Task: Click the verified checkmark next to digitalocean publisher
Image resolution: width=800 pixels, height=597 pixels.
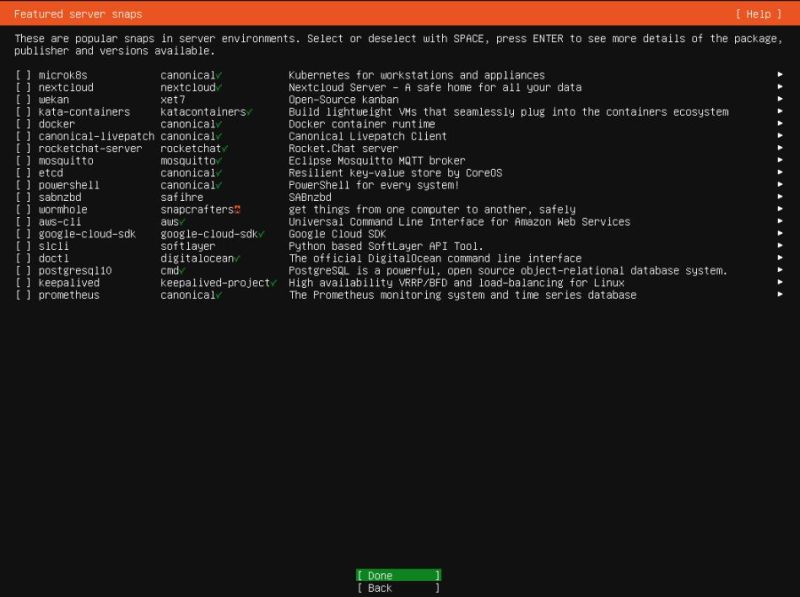Action: click(237, 259)
